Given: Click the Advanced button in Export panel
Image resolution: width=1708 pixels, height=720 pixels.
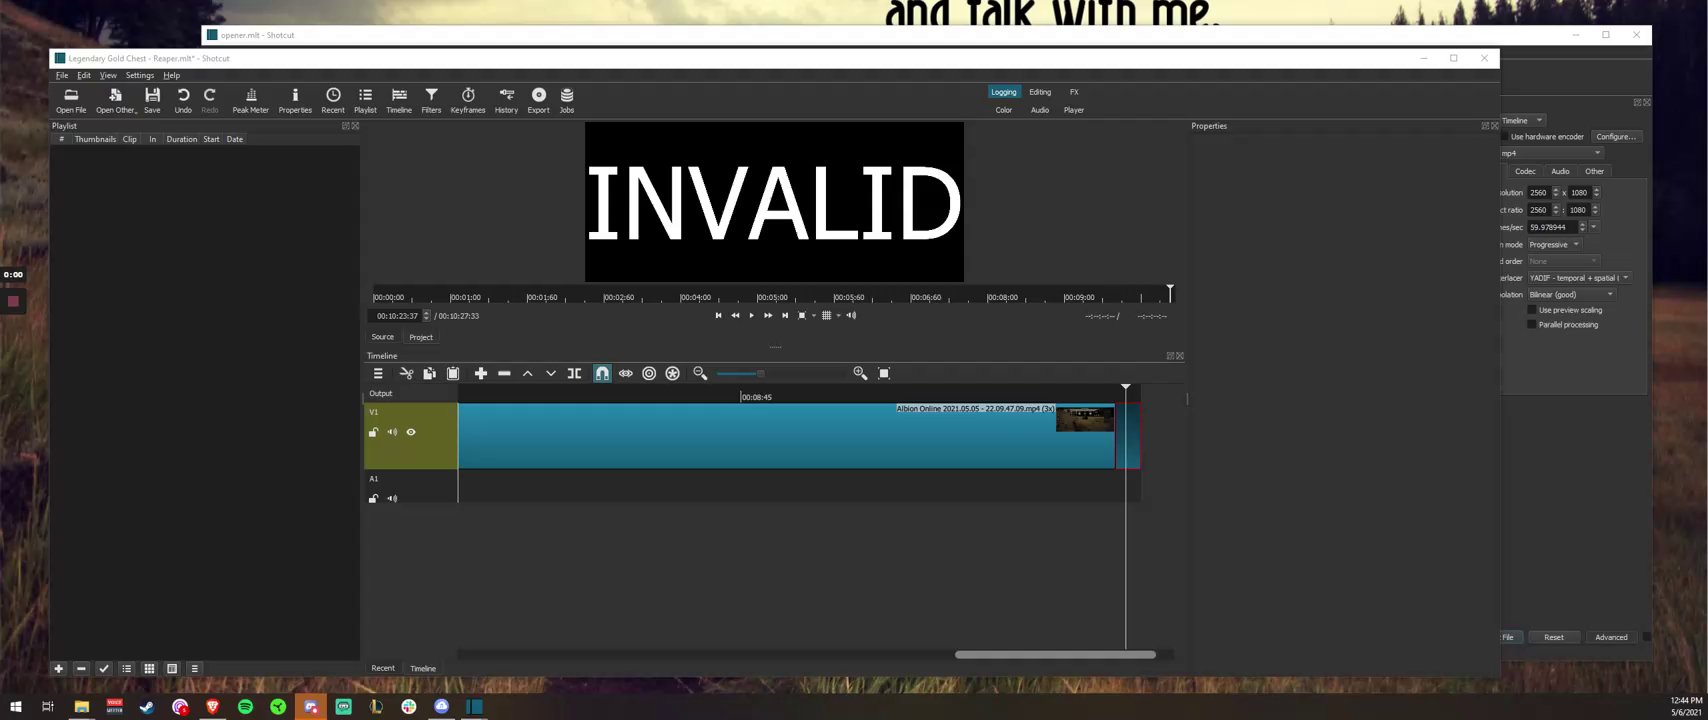Looking at the screenshot, I should click(1611, 637).
